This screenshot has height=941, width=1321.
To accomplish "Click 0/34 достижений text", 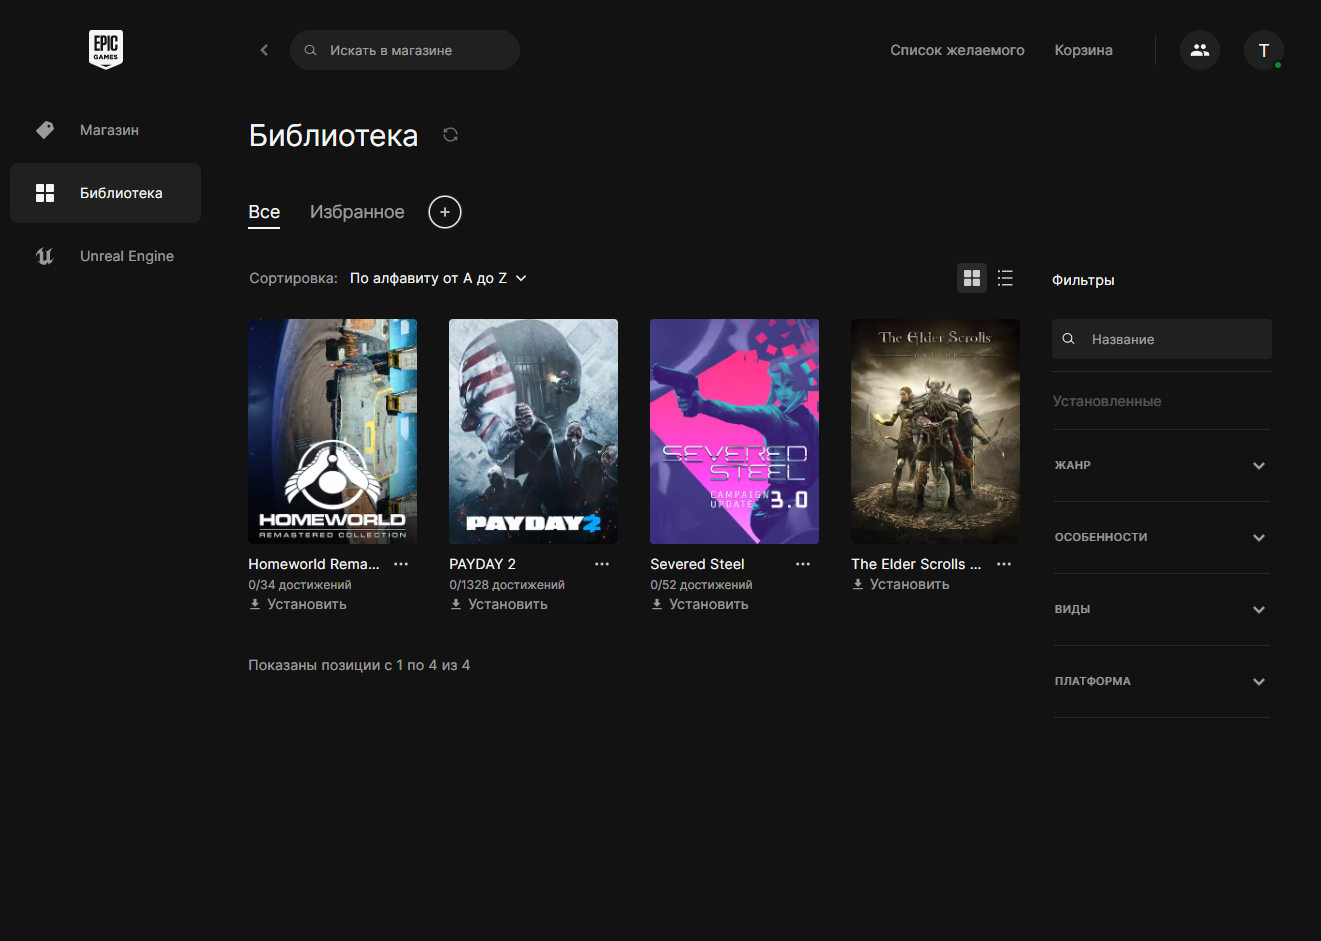I will (300, 585).
